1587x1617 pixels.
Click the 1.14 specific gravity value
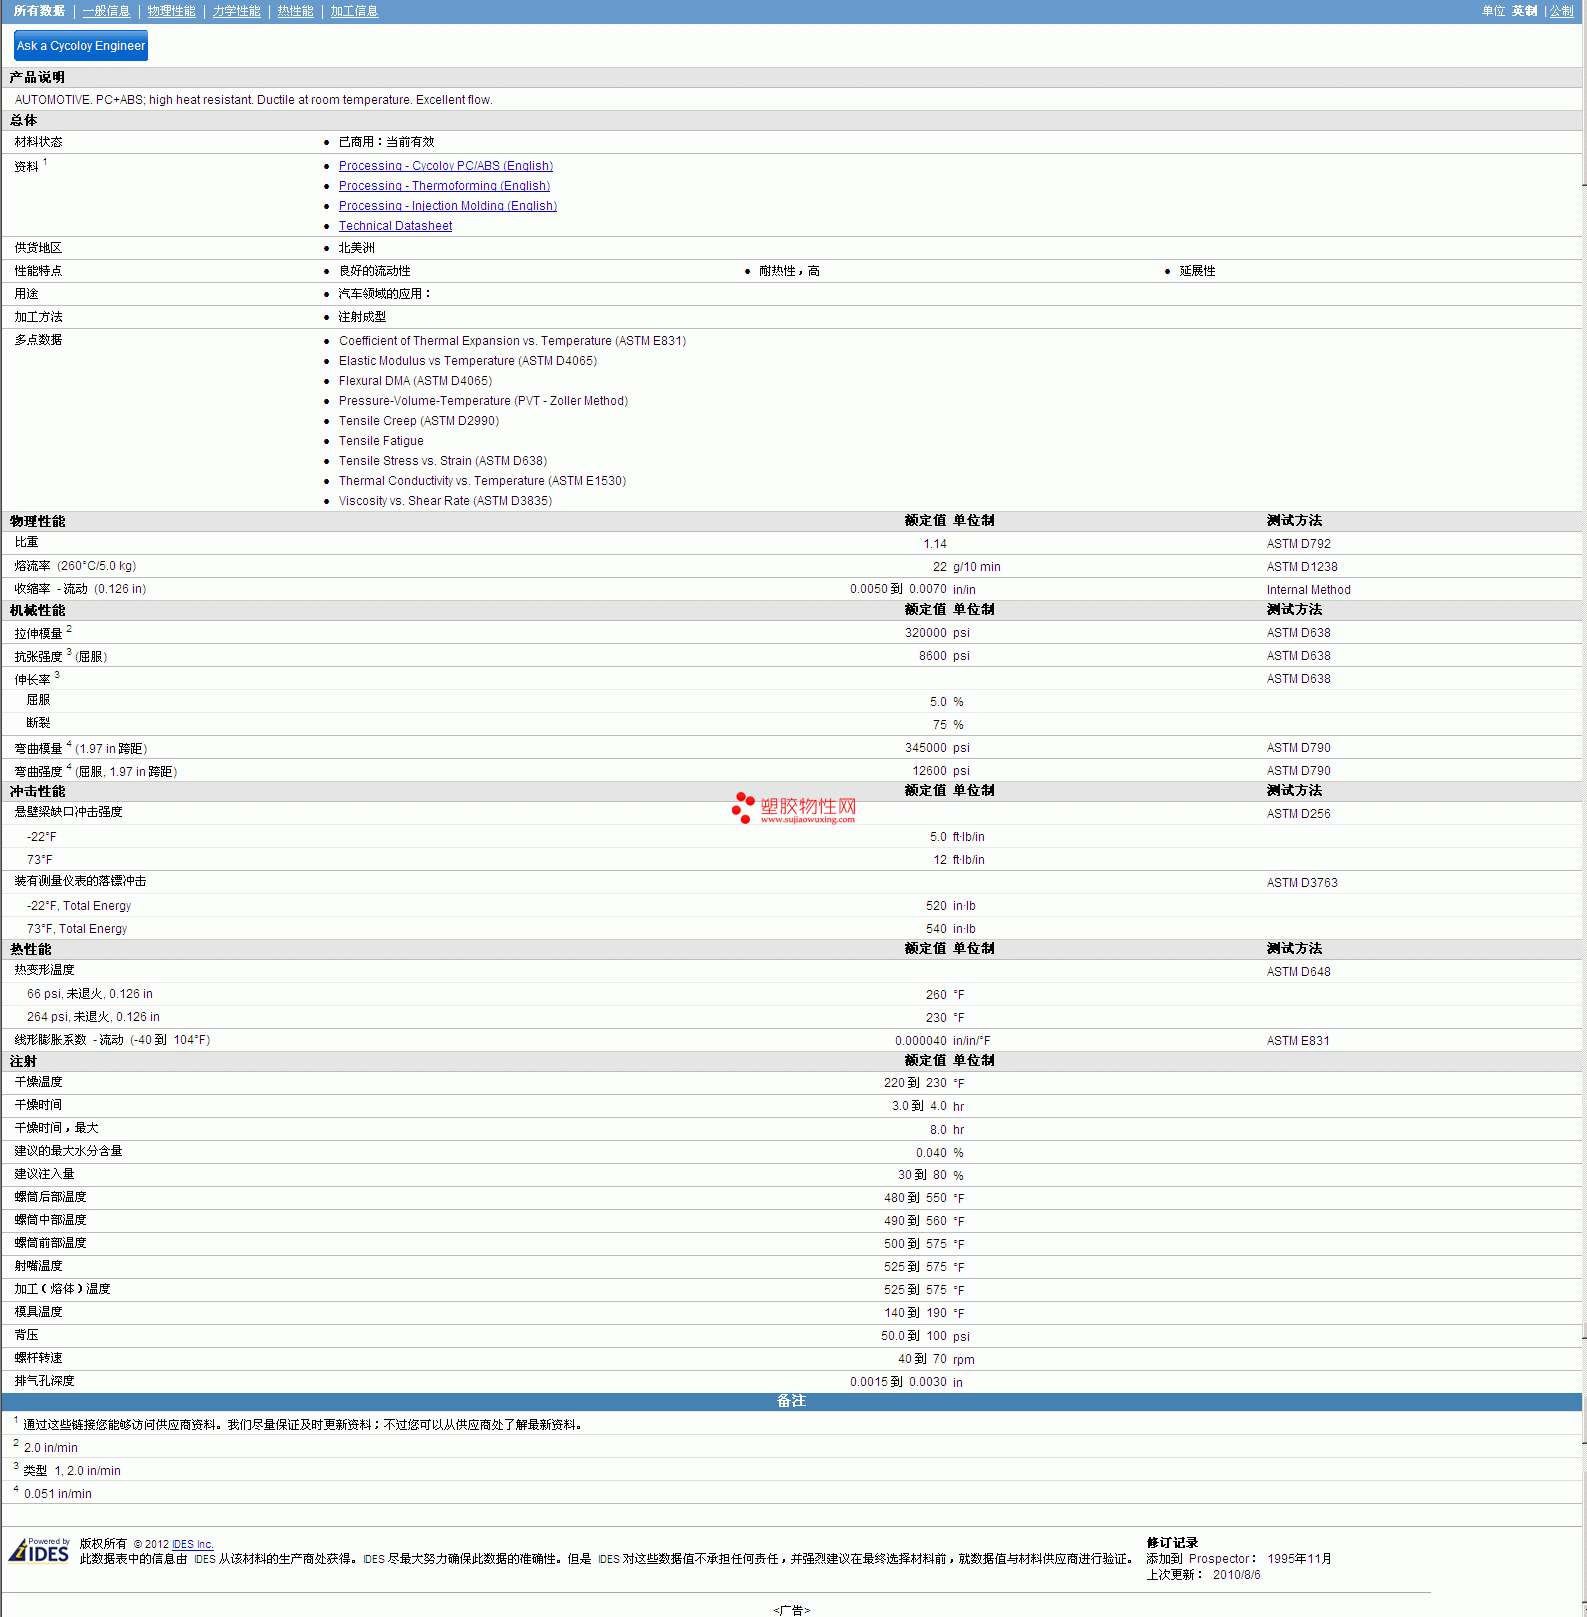click(x=935, y=544)
